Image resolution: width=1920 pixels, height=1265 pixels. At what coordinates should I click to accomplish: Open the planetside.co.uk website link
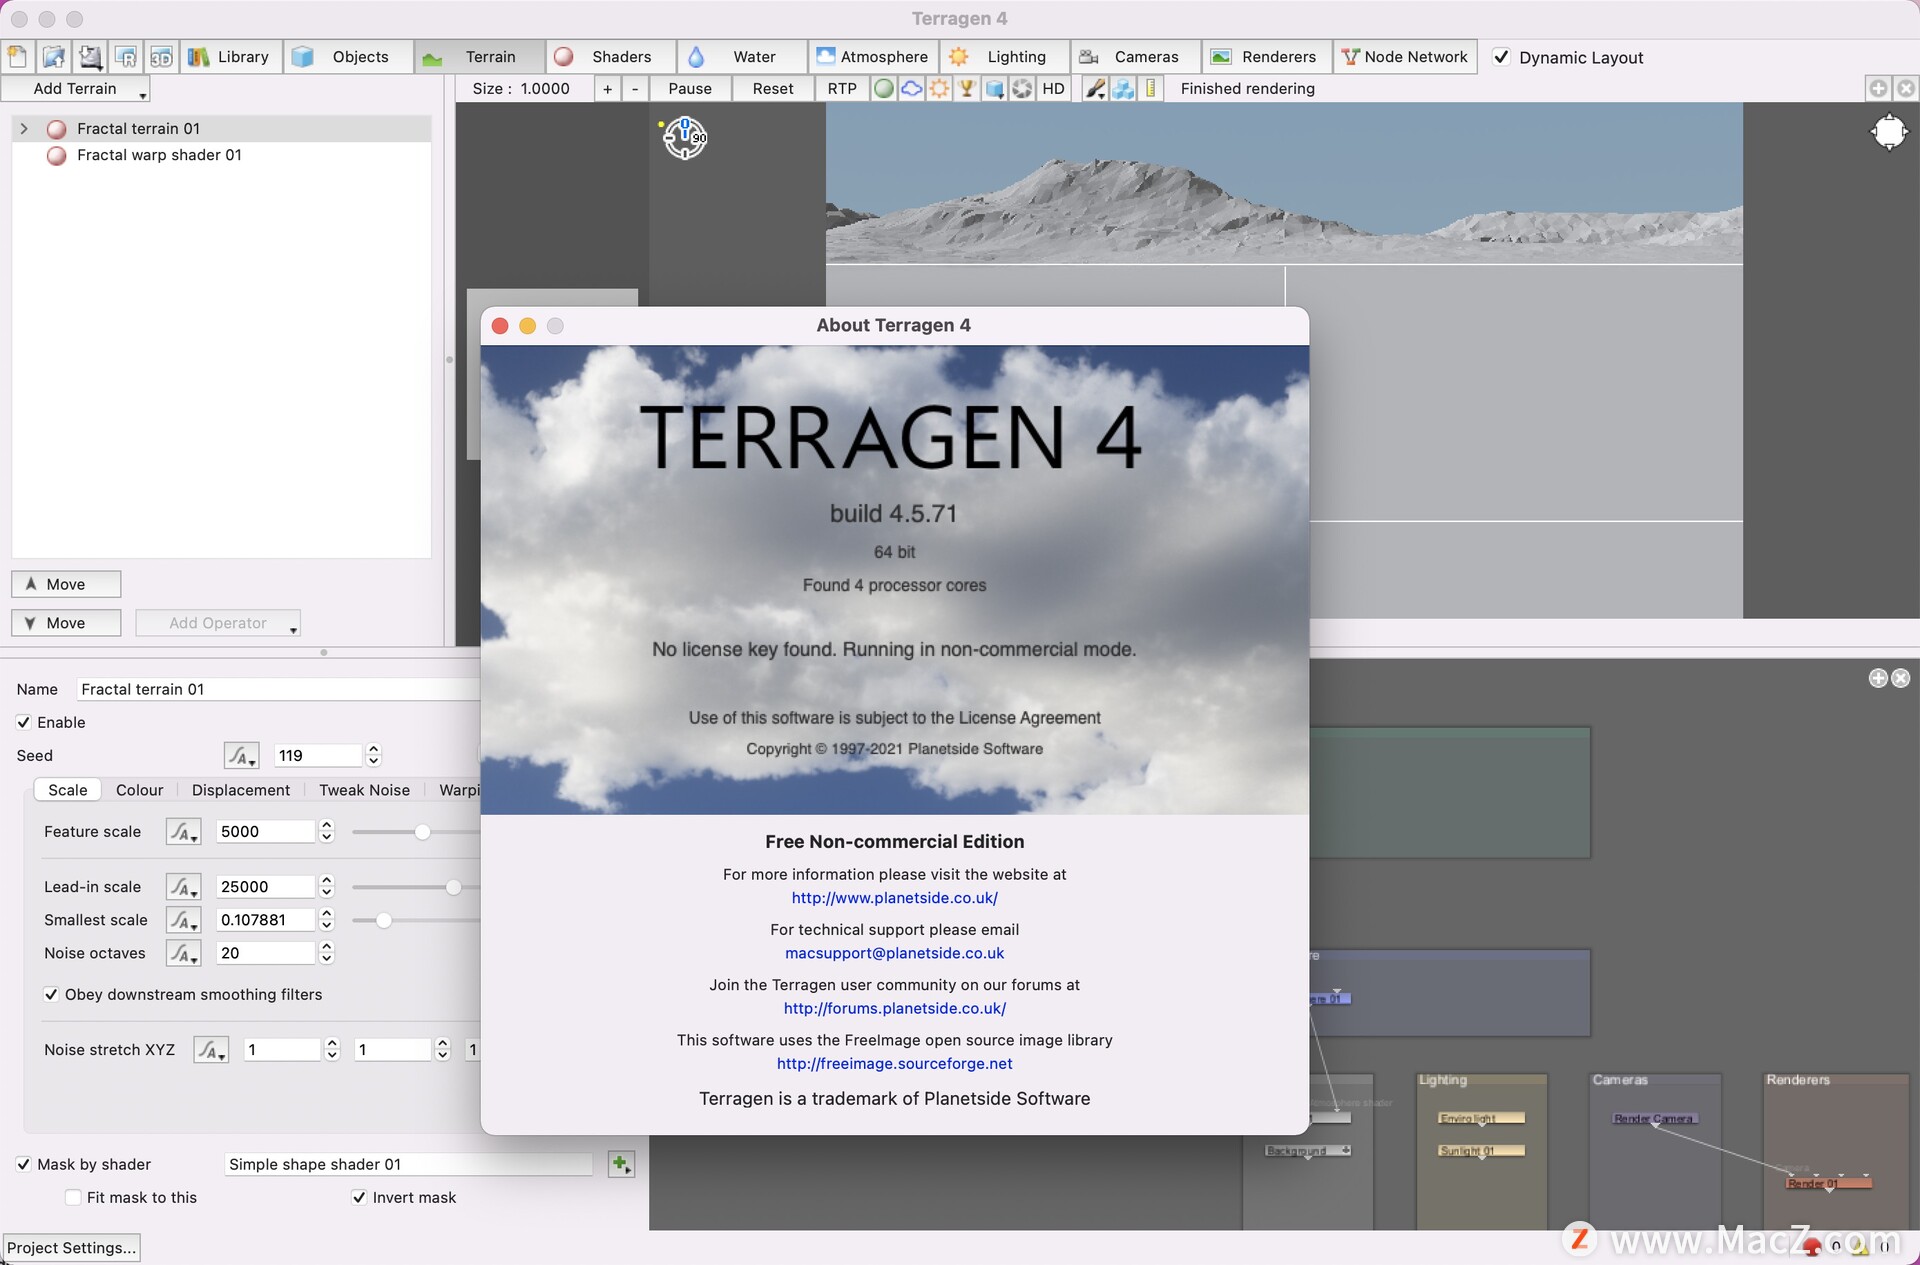coord(894,898)
